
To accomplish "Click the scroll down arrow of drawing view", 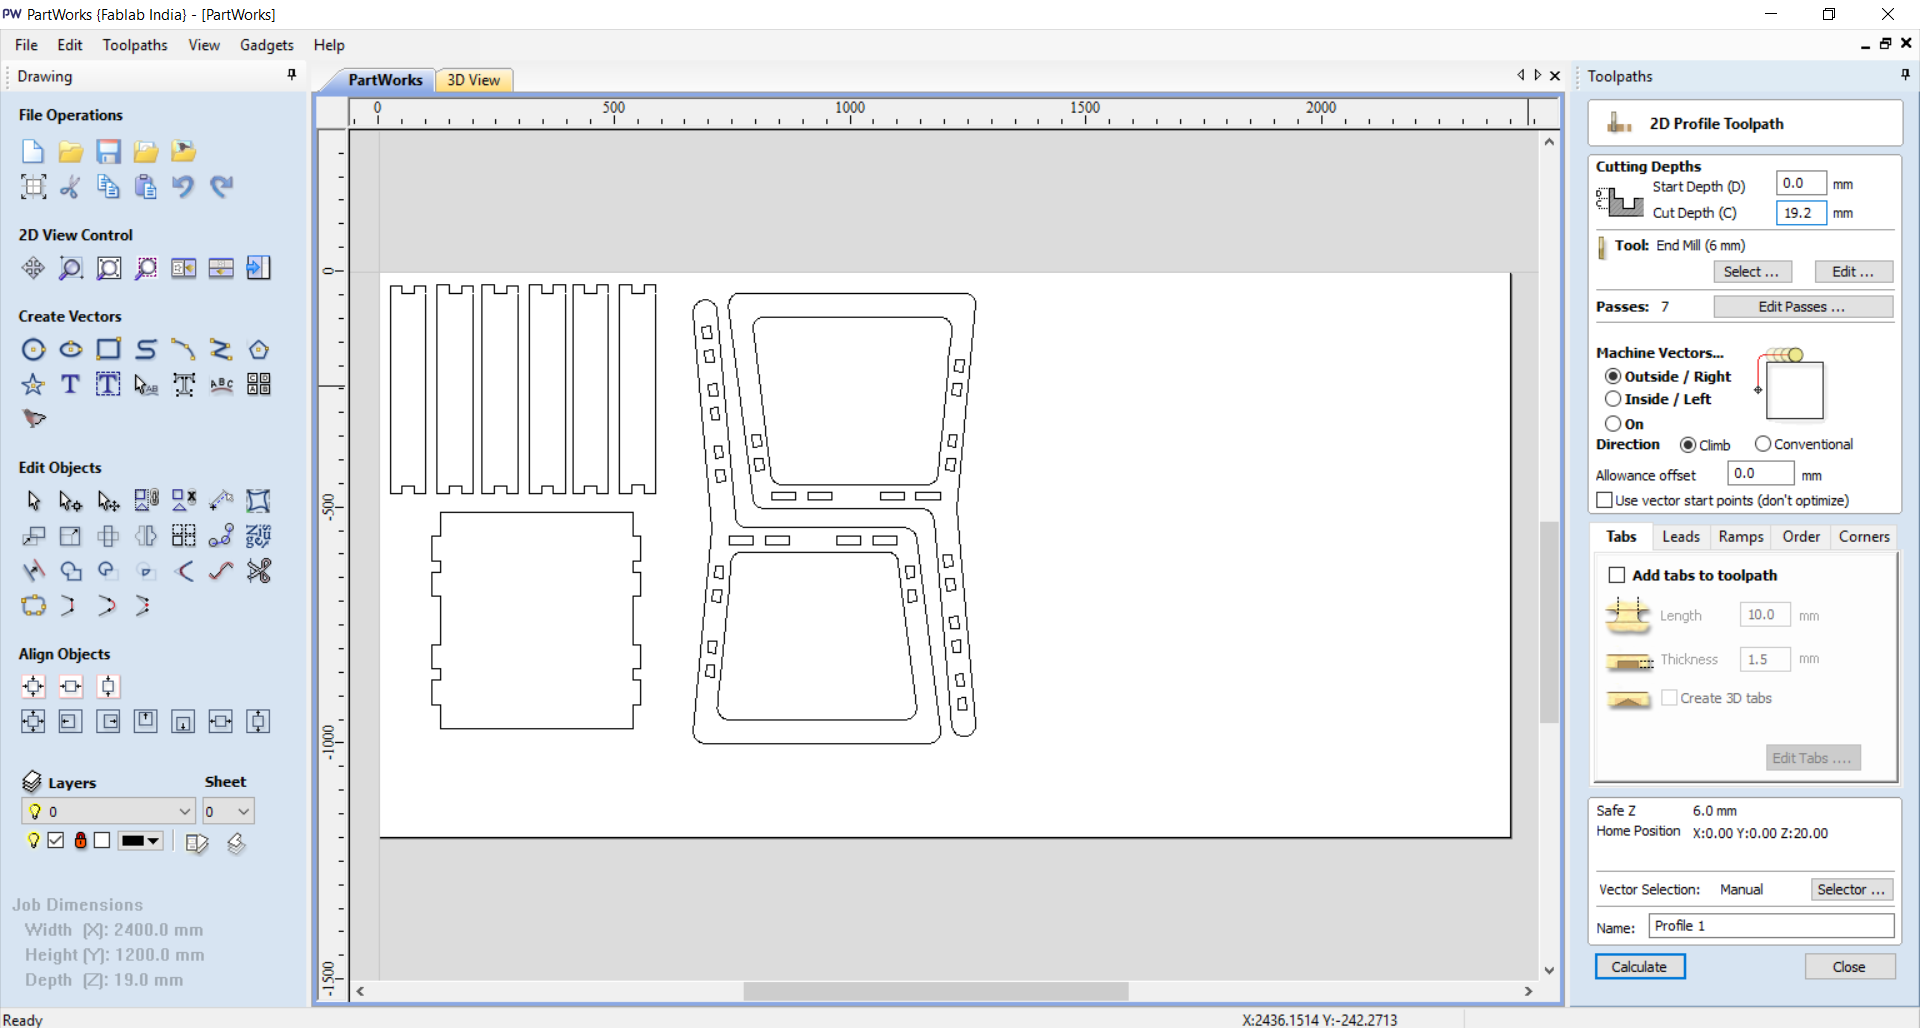I will coord(1549,970).
